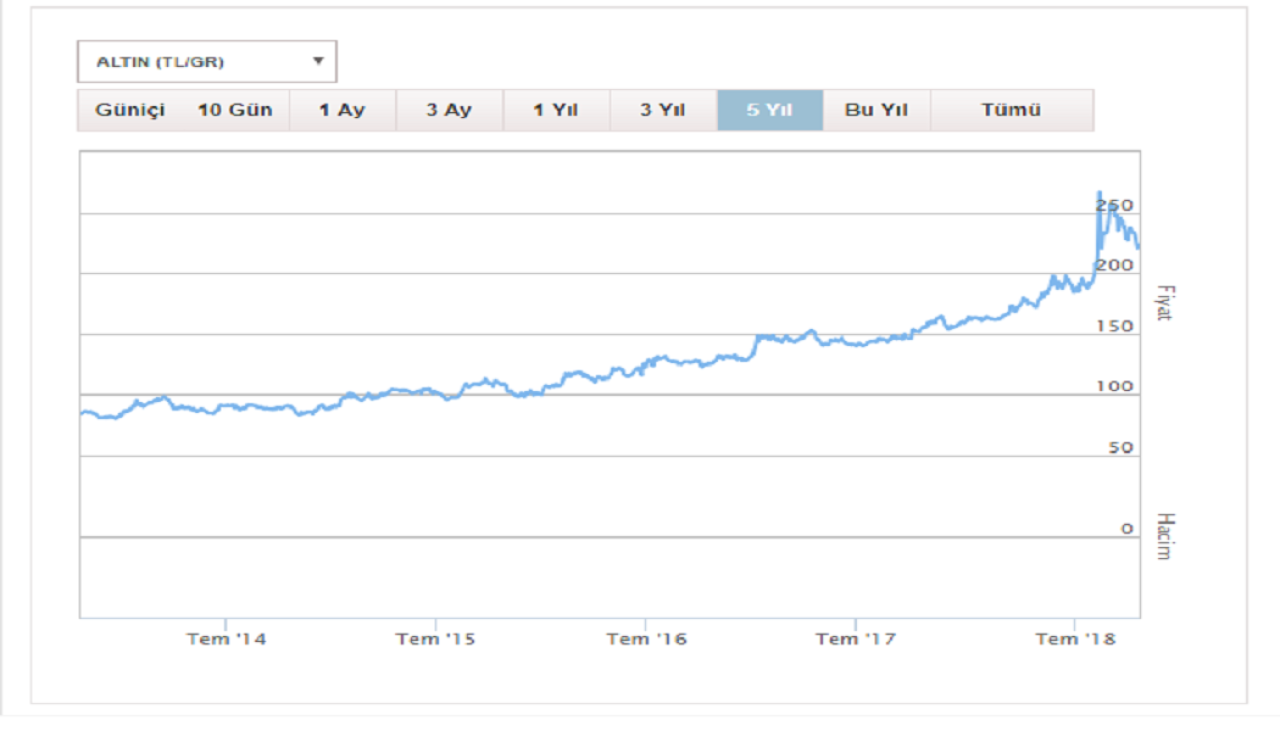Image resolution: width=1280 pixels, height=731 pixels.
Task: Click the 100 price axis value
Action: (1114, 386)
